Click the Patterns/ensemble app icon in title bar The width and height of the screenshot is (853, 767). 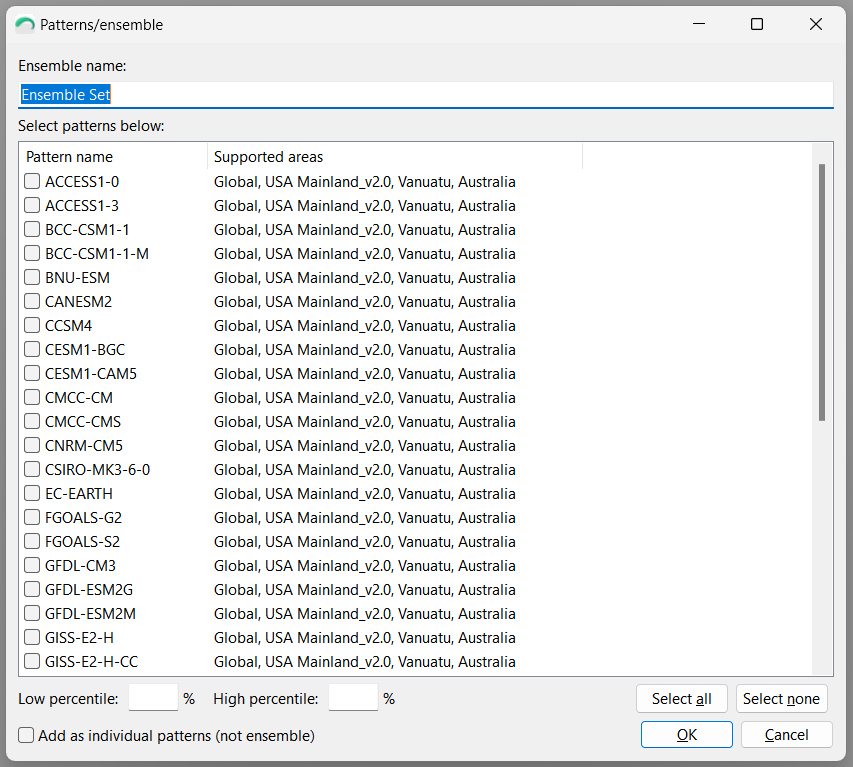[25, 25]
